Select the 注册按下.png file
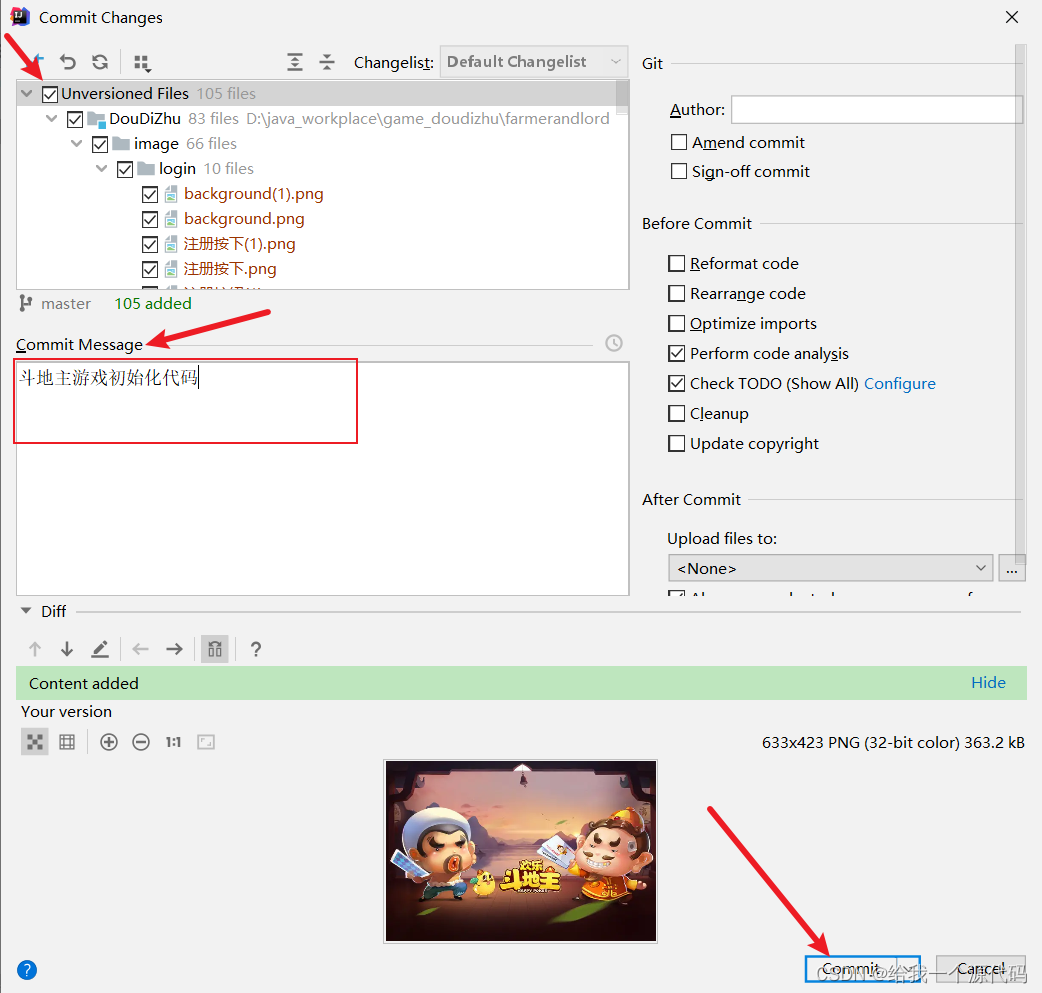Viewport: 1042px width, 993px height. coord(230,269)
